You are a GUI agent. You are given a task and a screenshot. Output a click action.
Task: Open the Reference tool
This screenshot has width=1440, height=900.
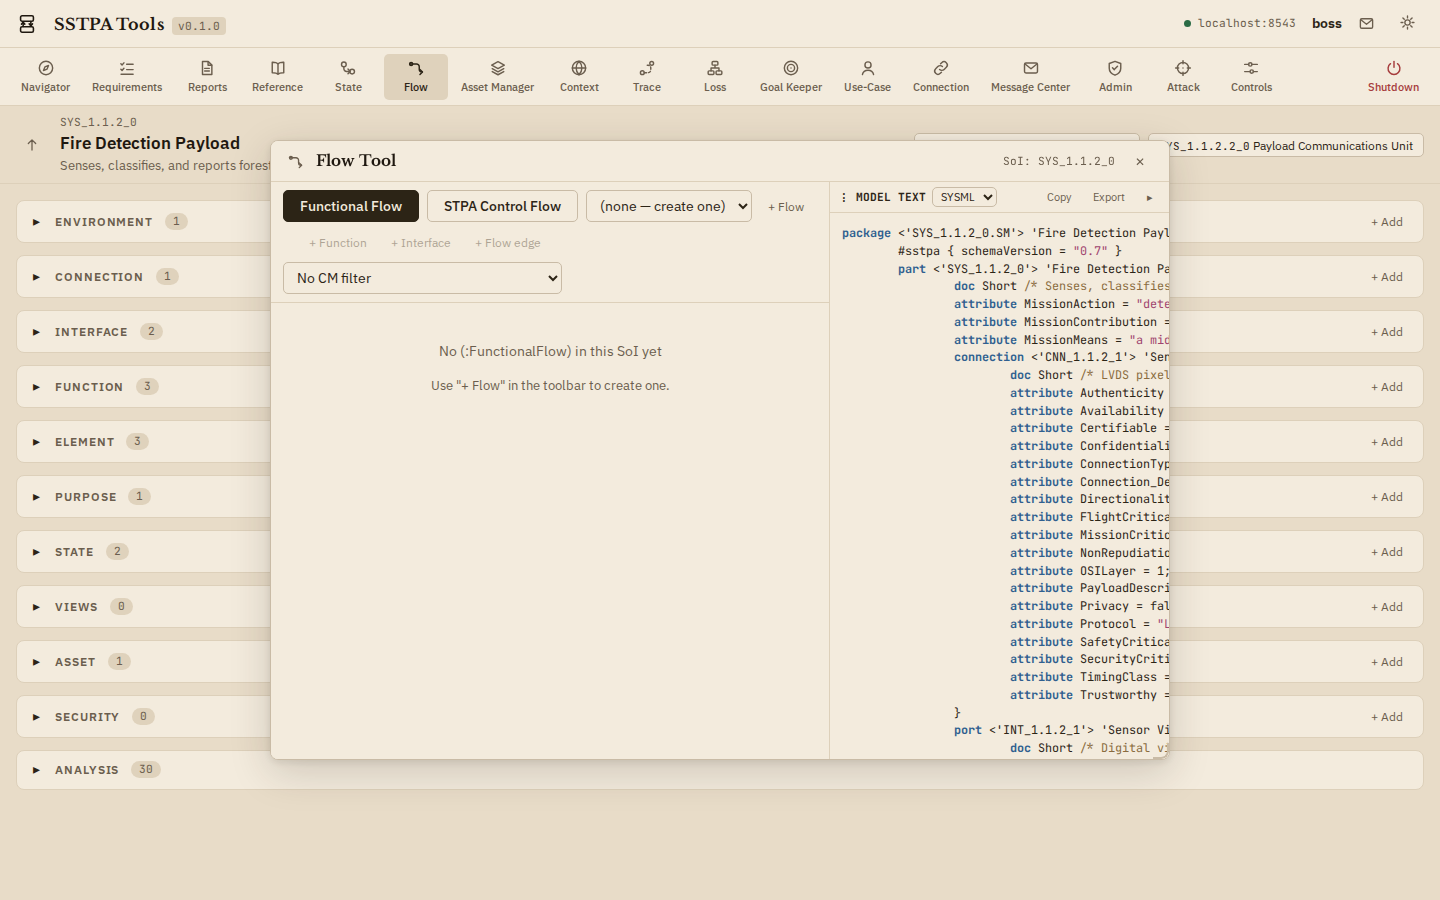click(x=277, y=77)
